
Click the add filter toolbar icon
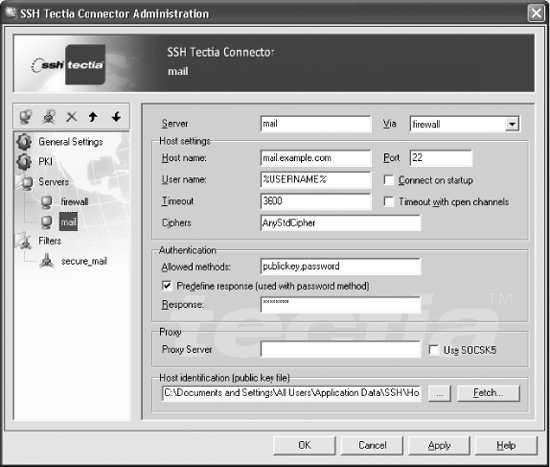click(x=49, y=116)
